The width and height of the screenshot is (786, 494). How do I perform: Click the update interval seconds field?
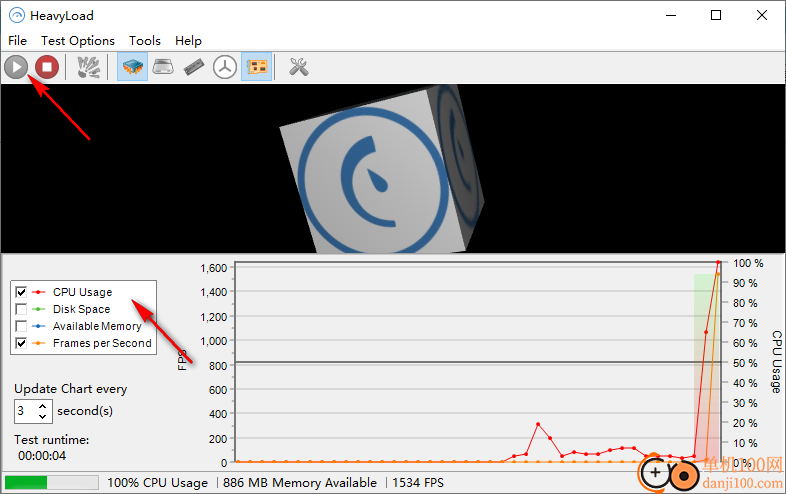point(26,411)
